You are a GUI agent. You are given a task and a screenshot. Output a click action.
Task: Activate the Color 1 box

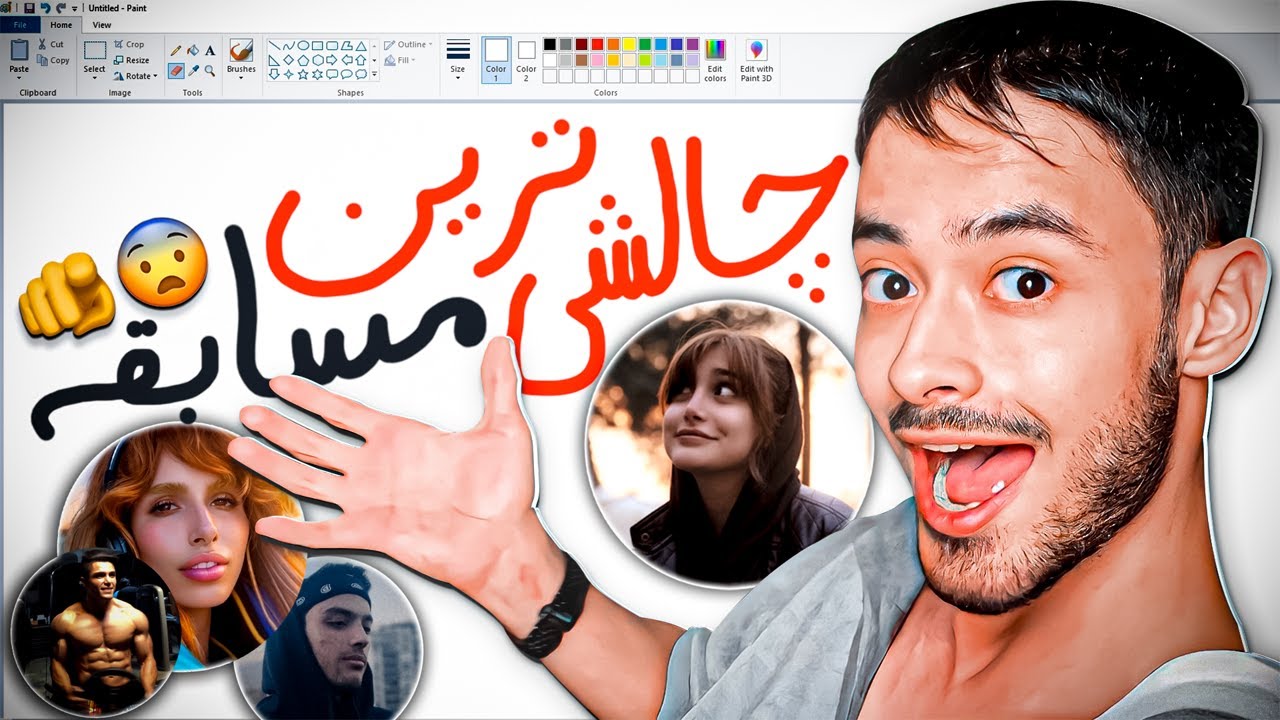496,60
